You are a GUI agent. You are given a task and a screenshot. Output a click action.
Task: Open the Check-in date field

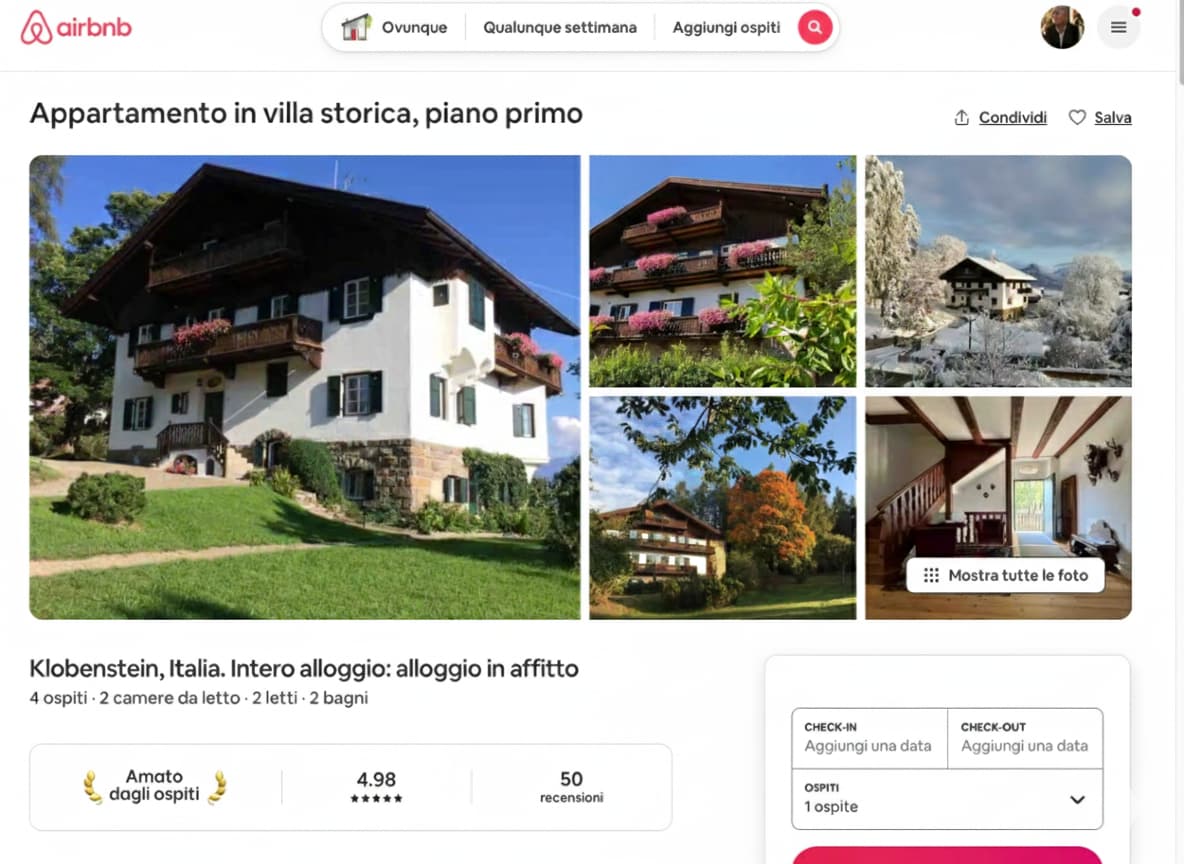pos(869,739)
